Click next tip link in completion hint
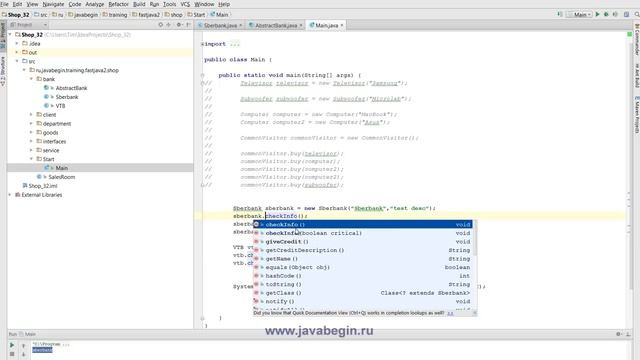The height and width of the screenshot is (360, 640). (x=451, y=313)
